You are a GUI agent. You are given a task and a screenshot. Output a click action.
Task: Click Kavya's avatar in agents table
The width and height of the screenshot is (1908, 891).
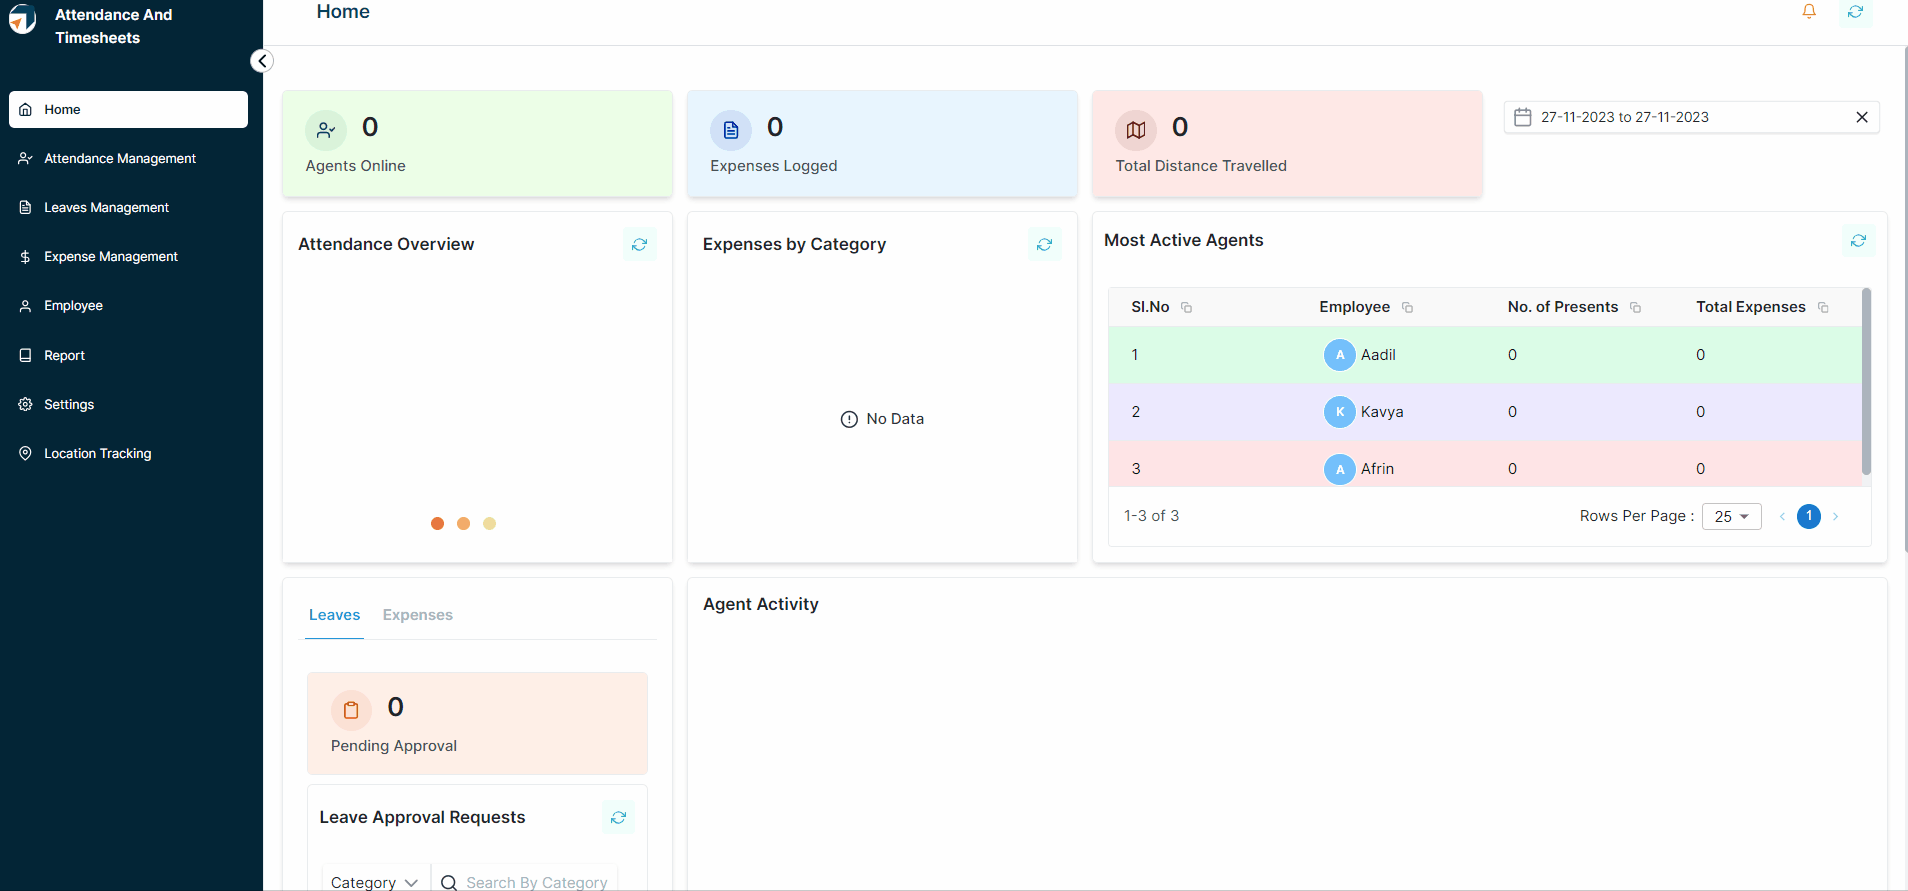click(x=1340, y=412)
